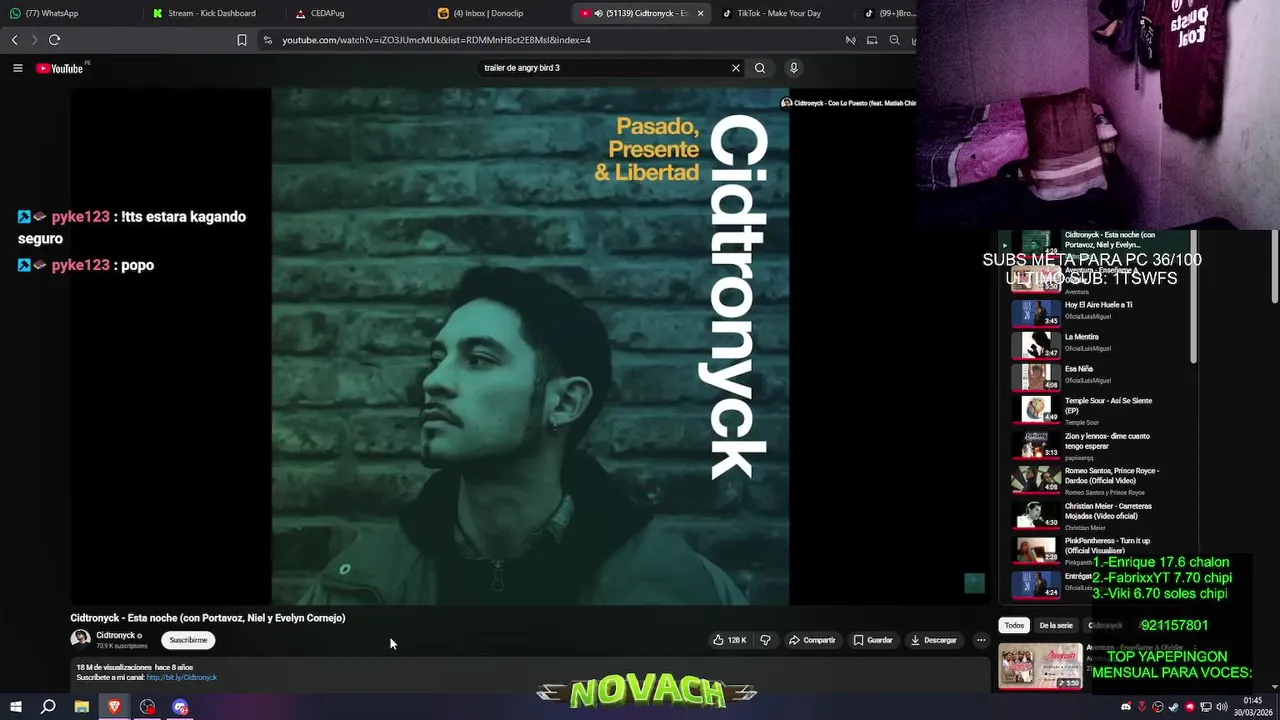Click the picture-in-picture icon in address bar
Viewport: 1280px width, 720px height.
(x=872, y=40)
